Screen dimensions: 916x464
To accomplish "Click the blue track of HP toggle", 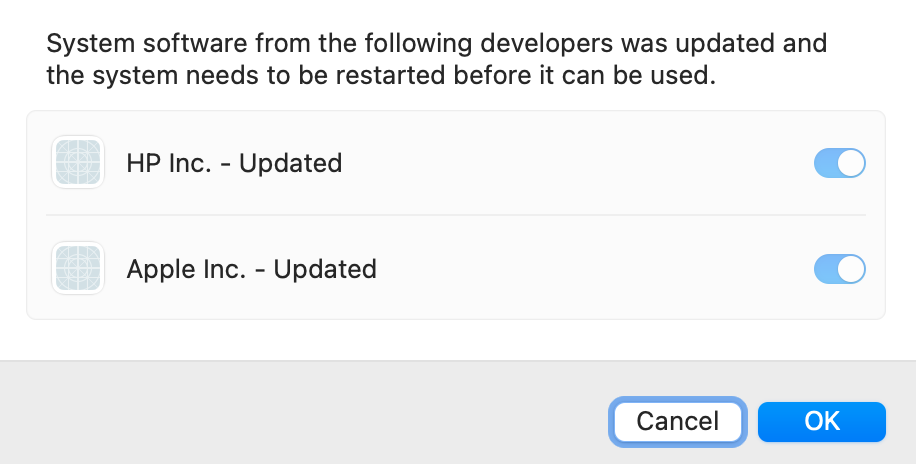I will pos(825,163).
